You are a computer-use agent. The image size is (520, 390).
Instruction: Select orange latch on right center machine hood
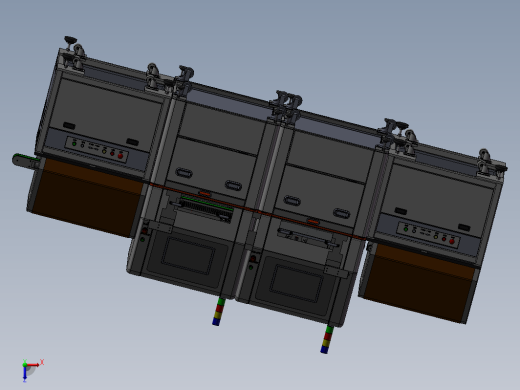click(x=312, y=222)
